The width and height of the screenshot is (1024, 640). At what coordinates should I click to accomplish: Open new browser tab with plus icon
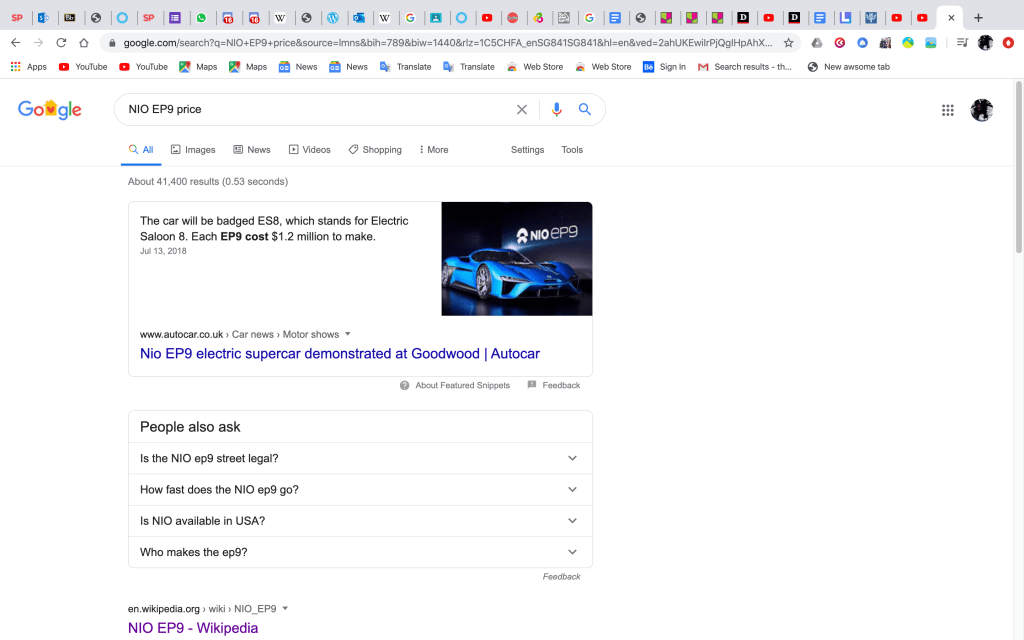pyautogui.click(x=978, y=18)
